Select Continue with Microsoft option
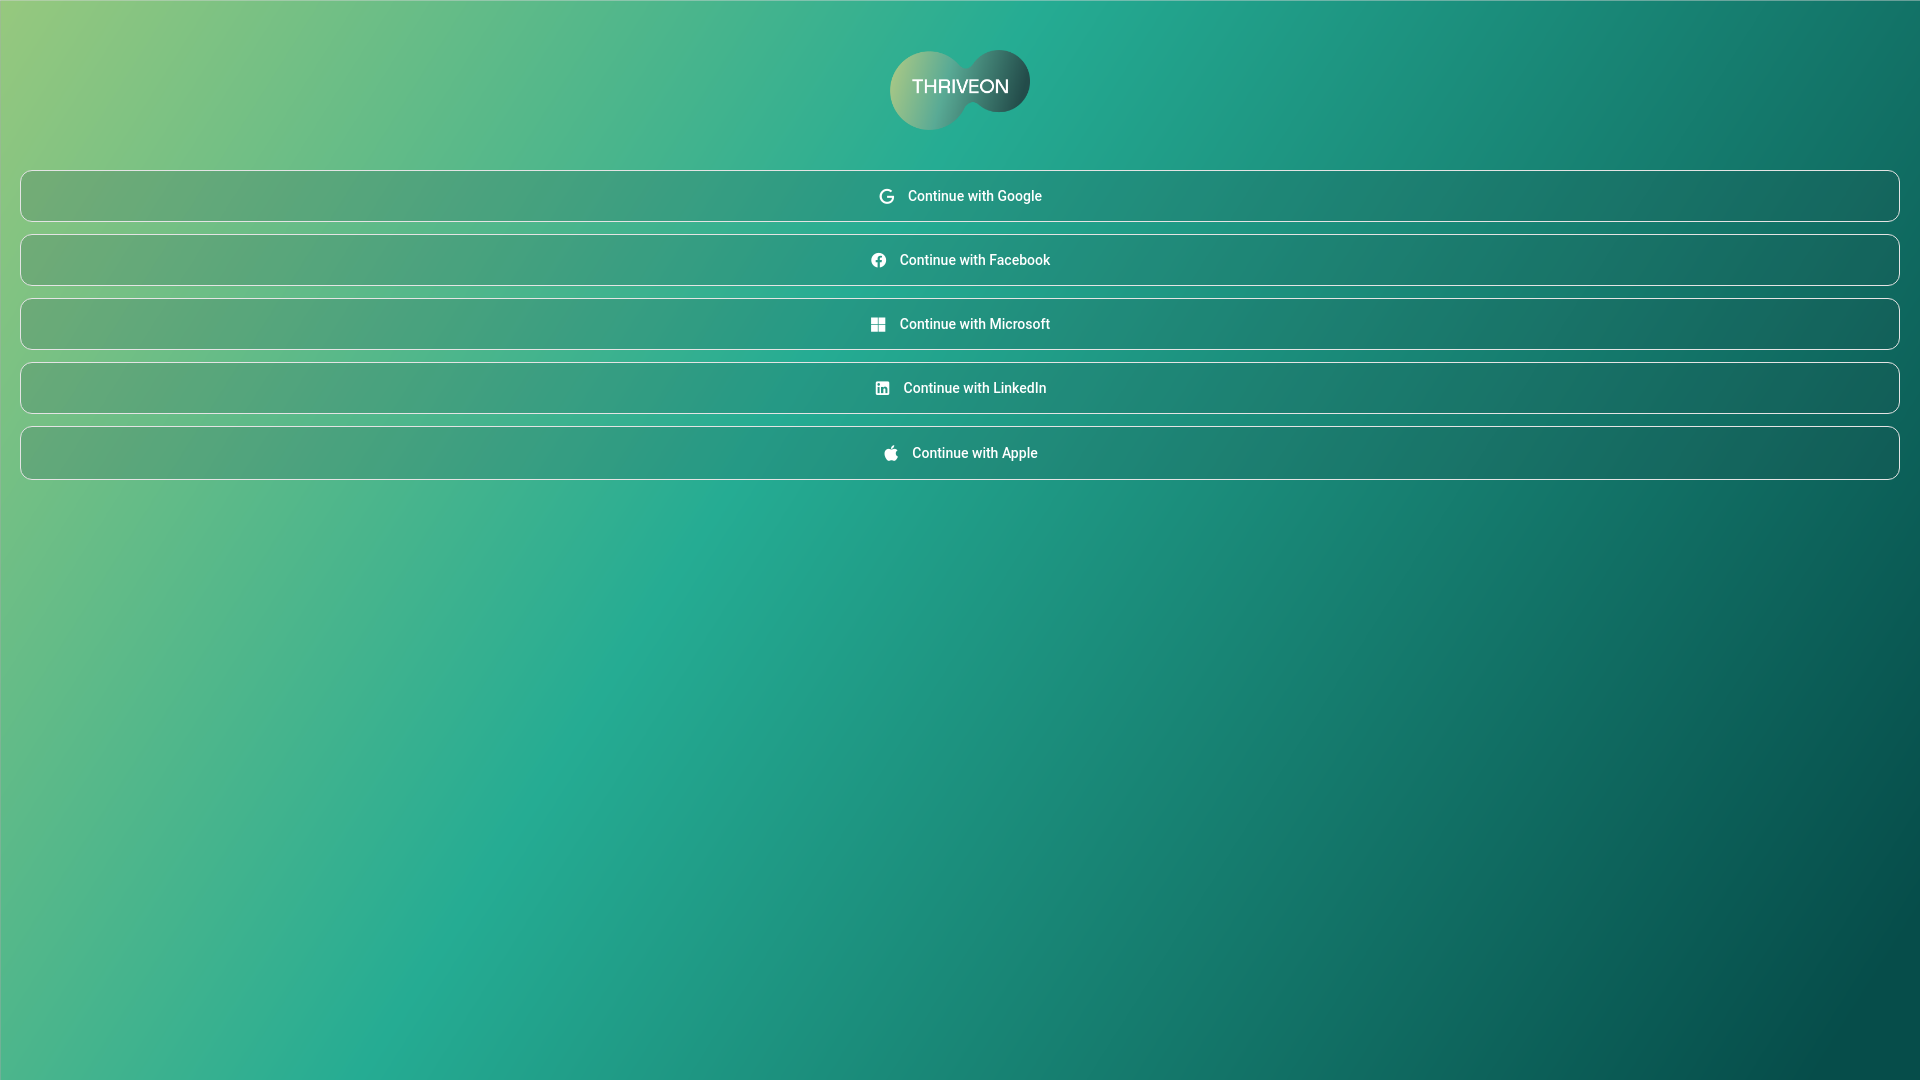The image size is (1920, 1080). click(960, 324)
